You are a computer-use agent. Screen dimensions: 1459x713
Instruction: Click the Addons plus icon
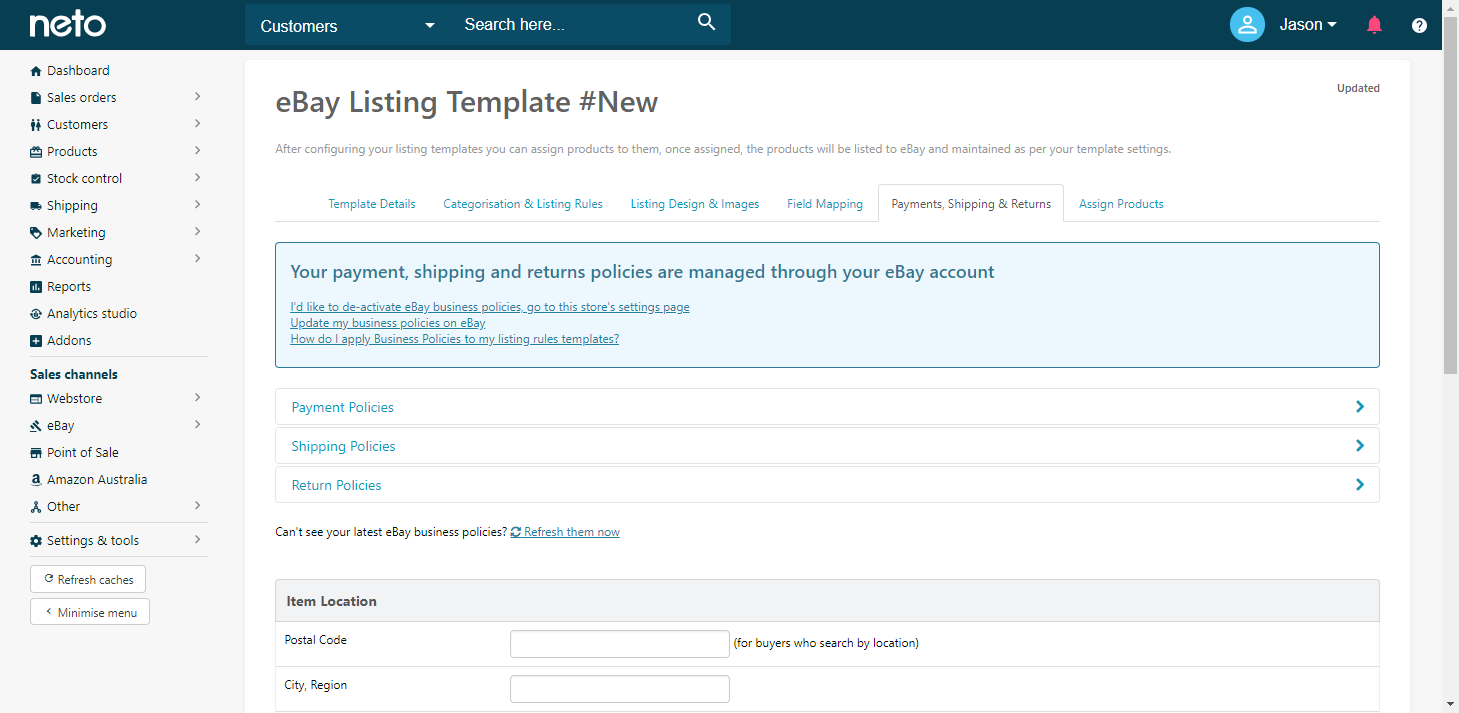coord(36,341)
